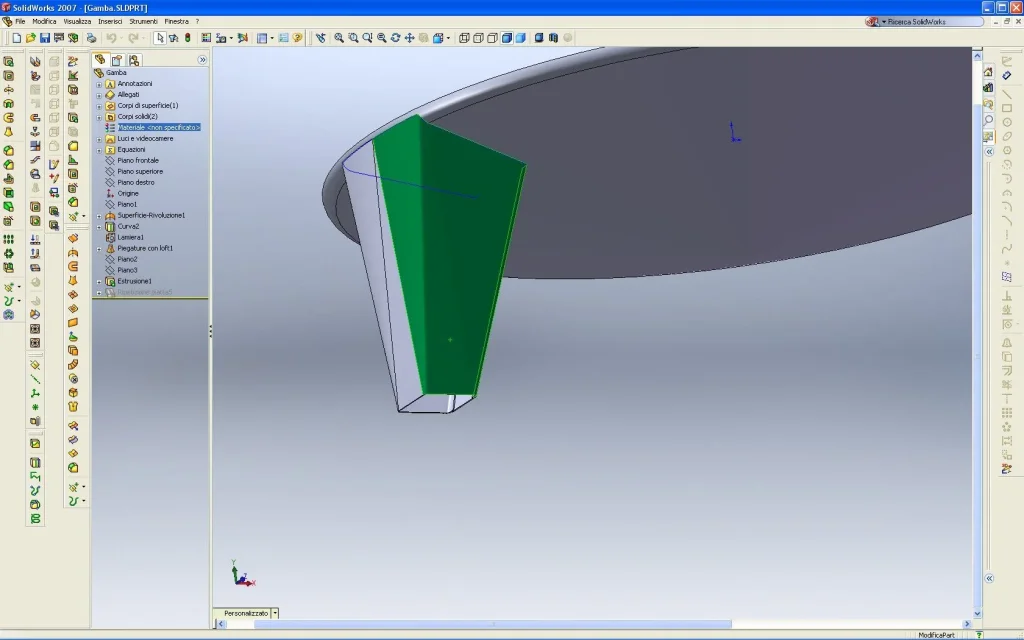
Task: Expand the Luci e videocamere node
Action: [99, 139]
